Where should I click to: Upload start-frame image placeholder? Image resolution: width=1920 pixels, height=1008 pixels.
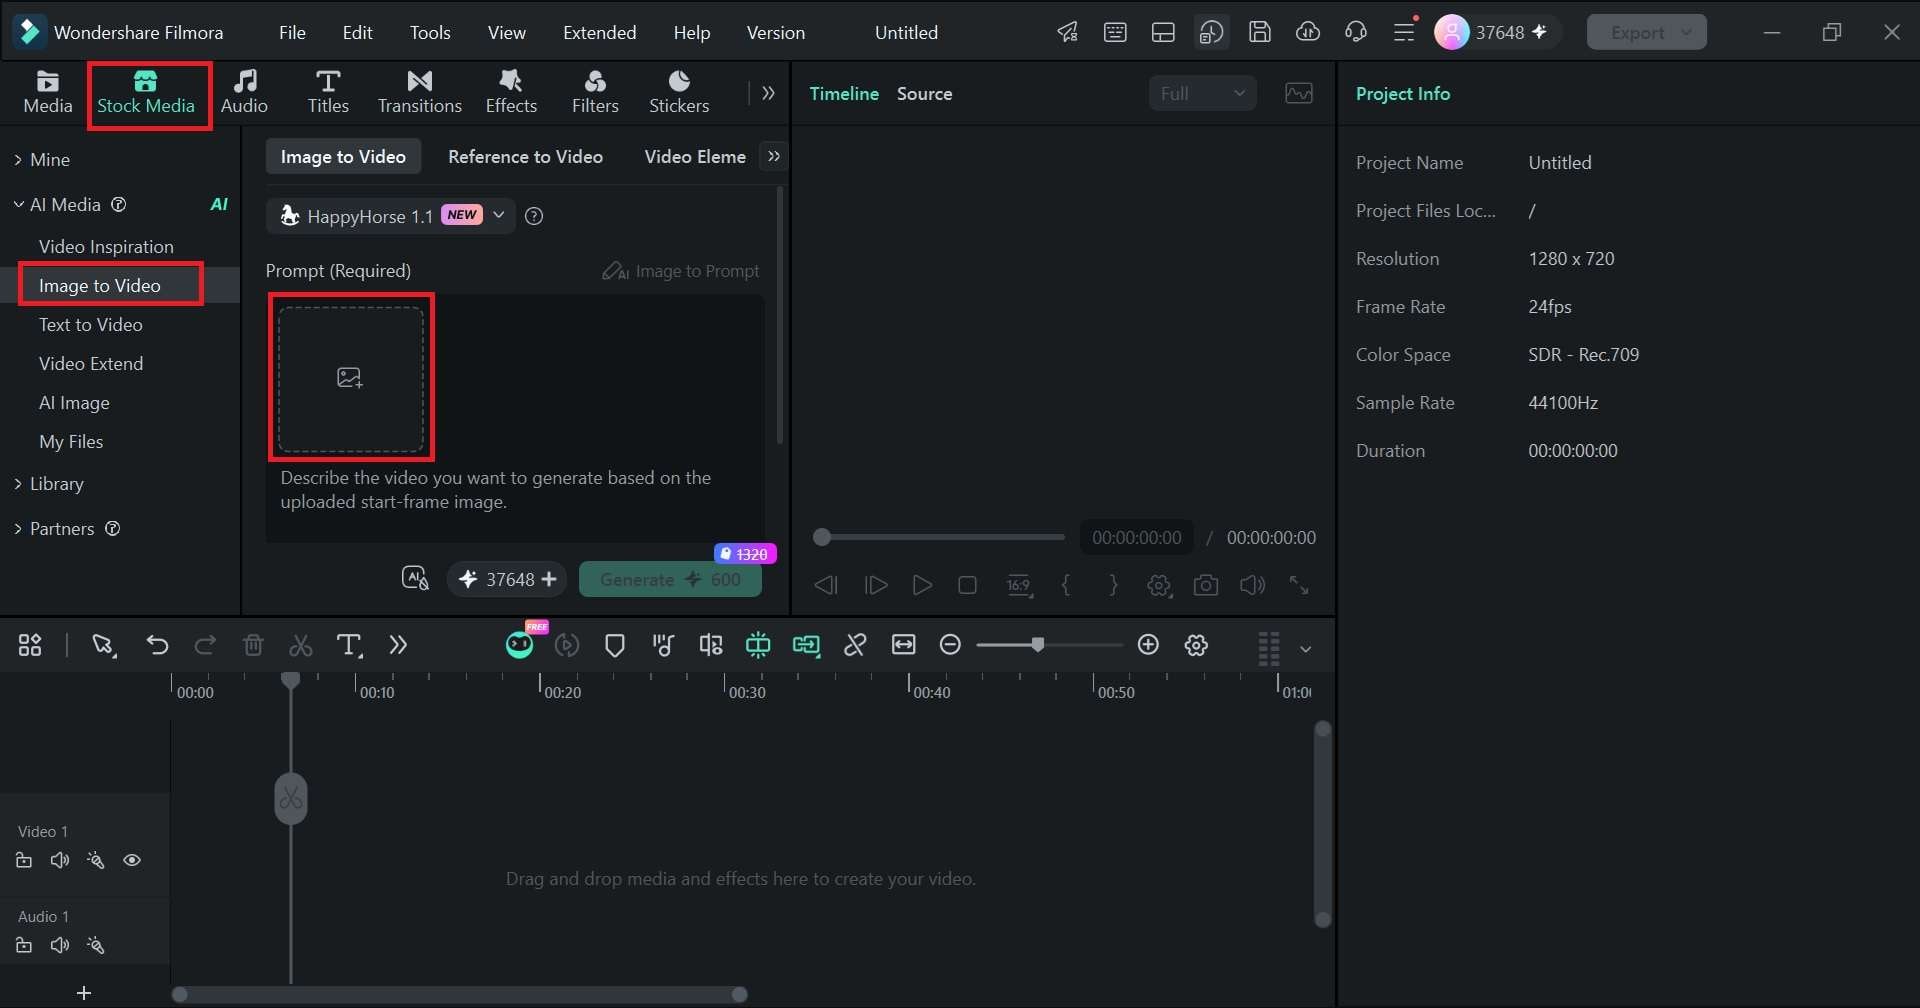[x=350, y=378]
